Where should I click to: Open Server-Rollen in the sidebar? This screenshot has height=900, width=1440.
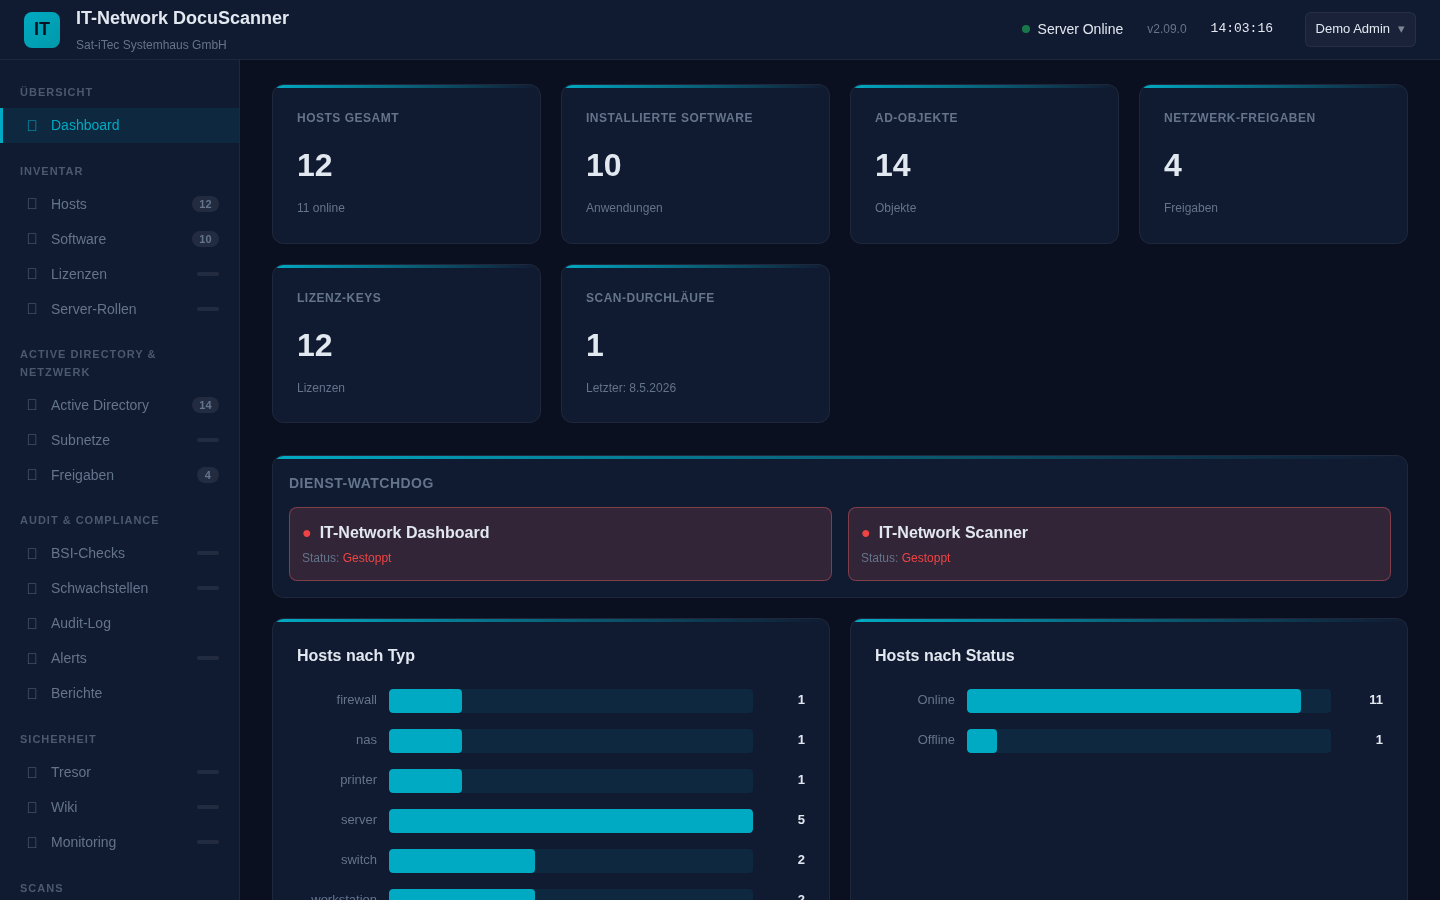point(120,309)
